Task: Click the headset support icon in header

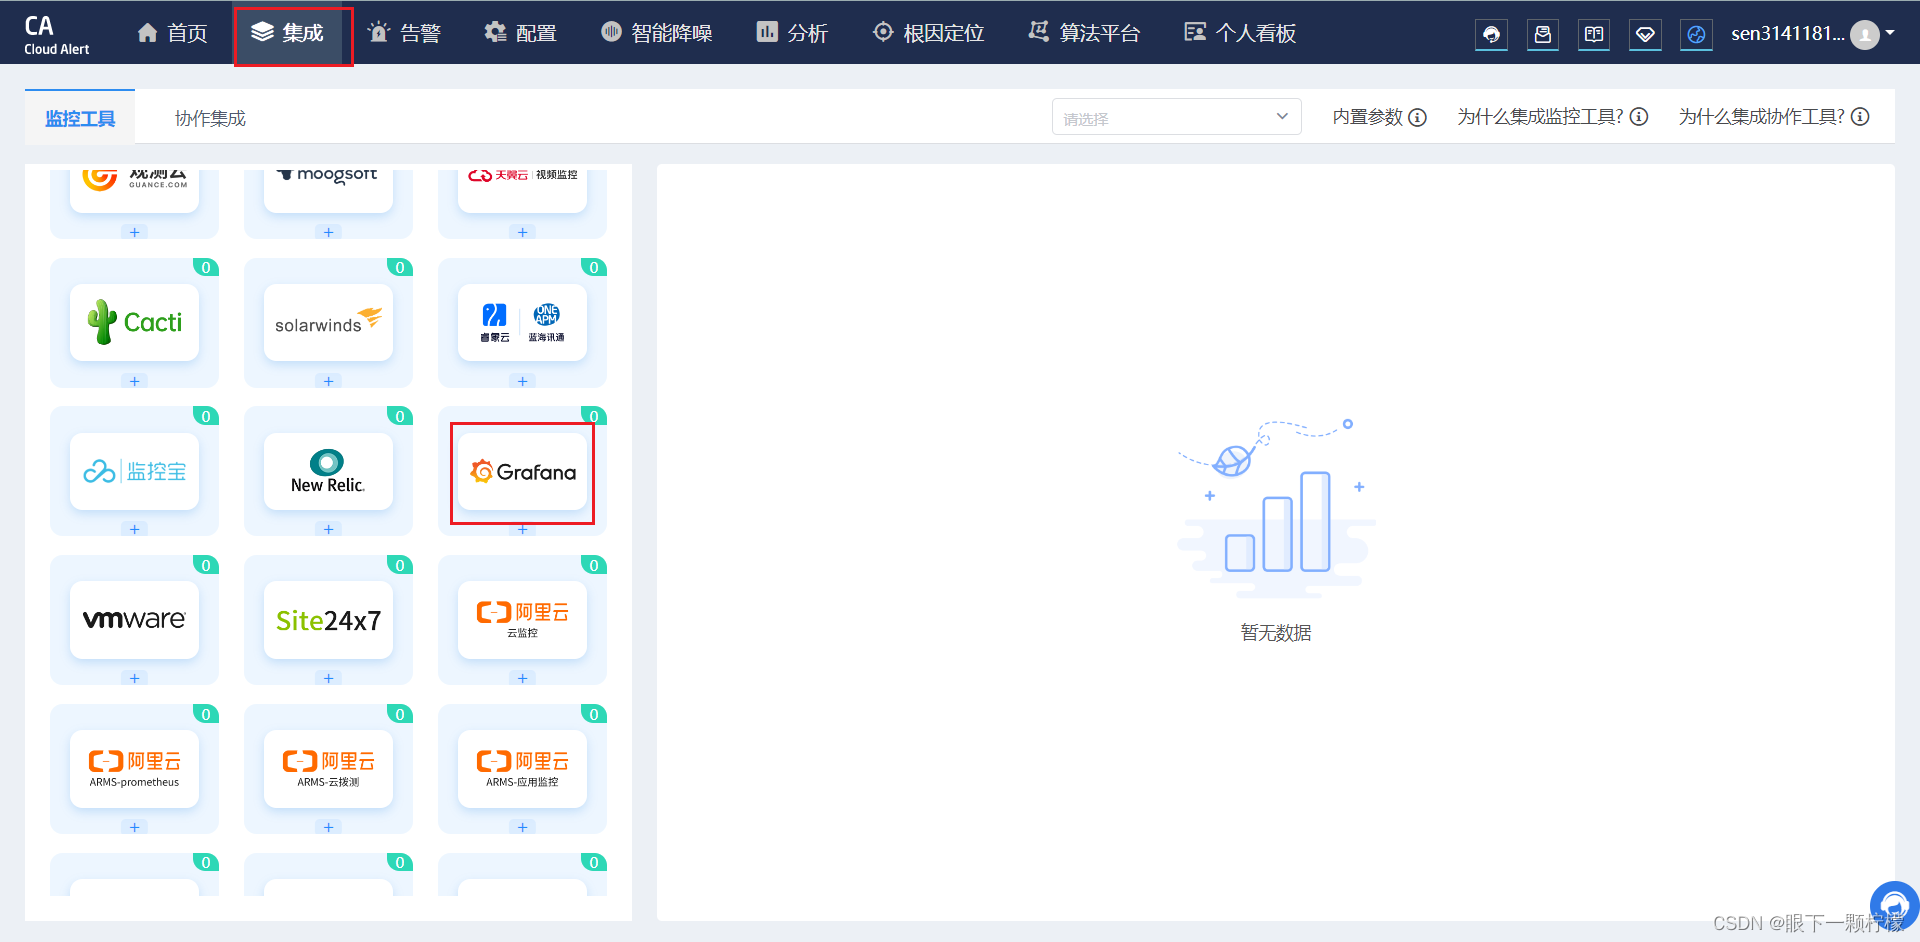Action: (1492, 35)
